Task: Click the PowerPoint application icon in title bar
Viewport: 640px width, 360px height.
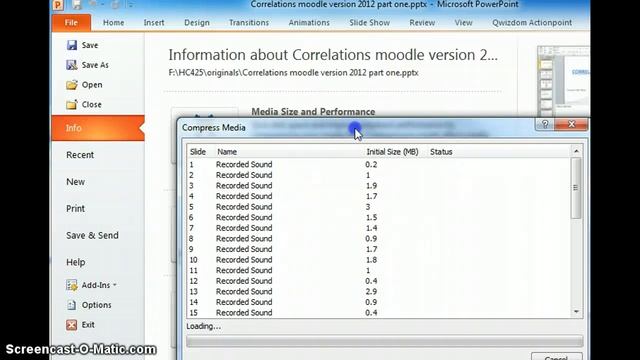Action: click(58, 5)
